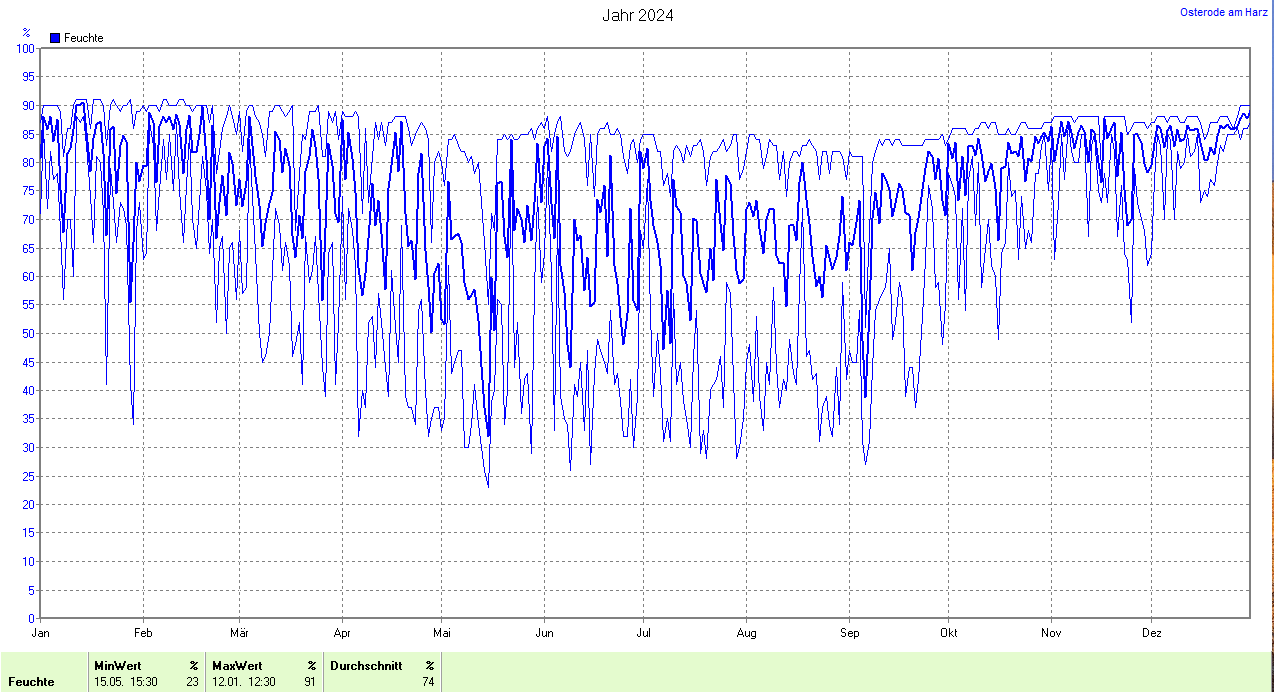Viewport: 1274px width, 692px height.
Task: Select the Sep month axis label
Action: (x=849, y=633)
